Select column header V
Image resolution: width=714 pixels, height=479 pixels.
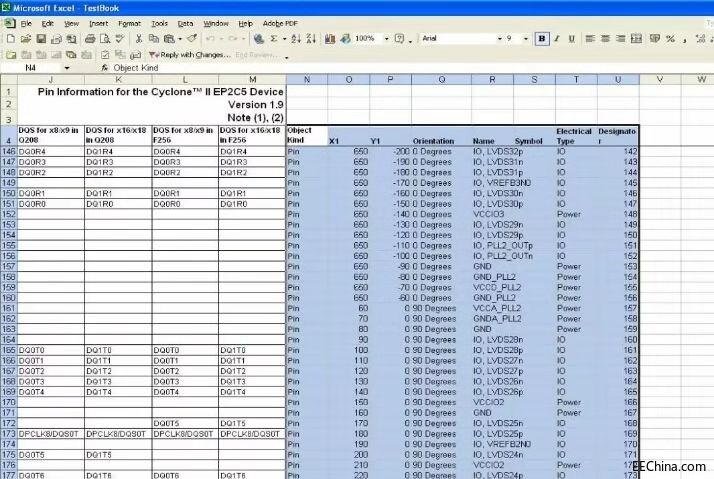pyautogui.click(x=660, y=80)
